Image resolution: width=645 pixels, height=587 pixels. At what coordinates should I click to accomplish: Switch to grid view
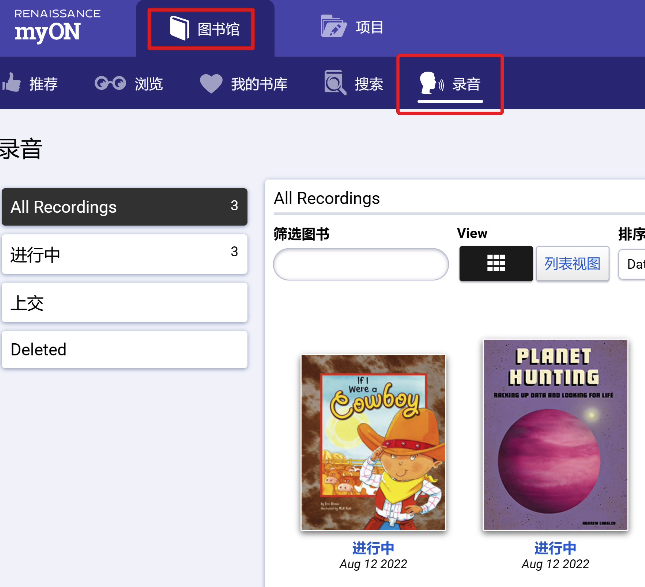pos(496,264)
